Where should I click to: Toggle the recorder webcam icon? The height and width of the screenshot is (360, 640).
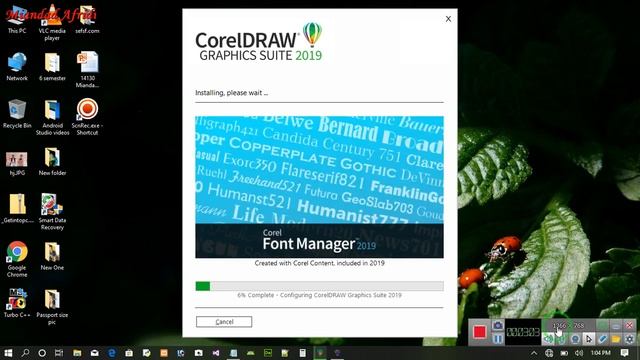[575, 339]
